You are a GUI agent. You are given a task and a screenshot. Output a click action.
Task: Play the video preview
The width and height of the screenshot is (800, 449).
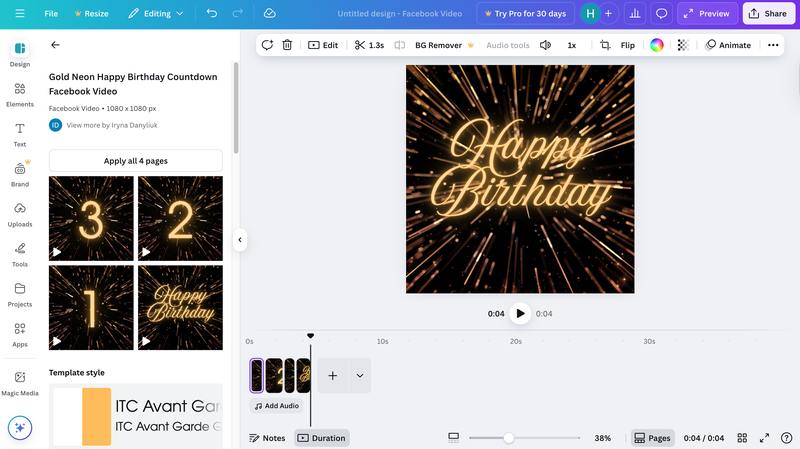coord(520,313)
